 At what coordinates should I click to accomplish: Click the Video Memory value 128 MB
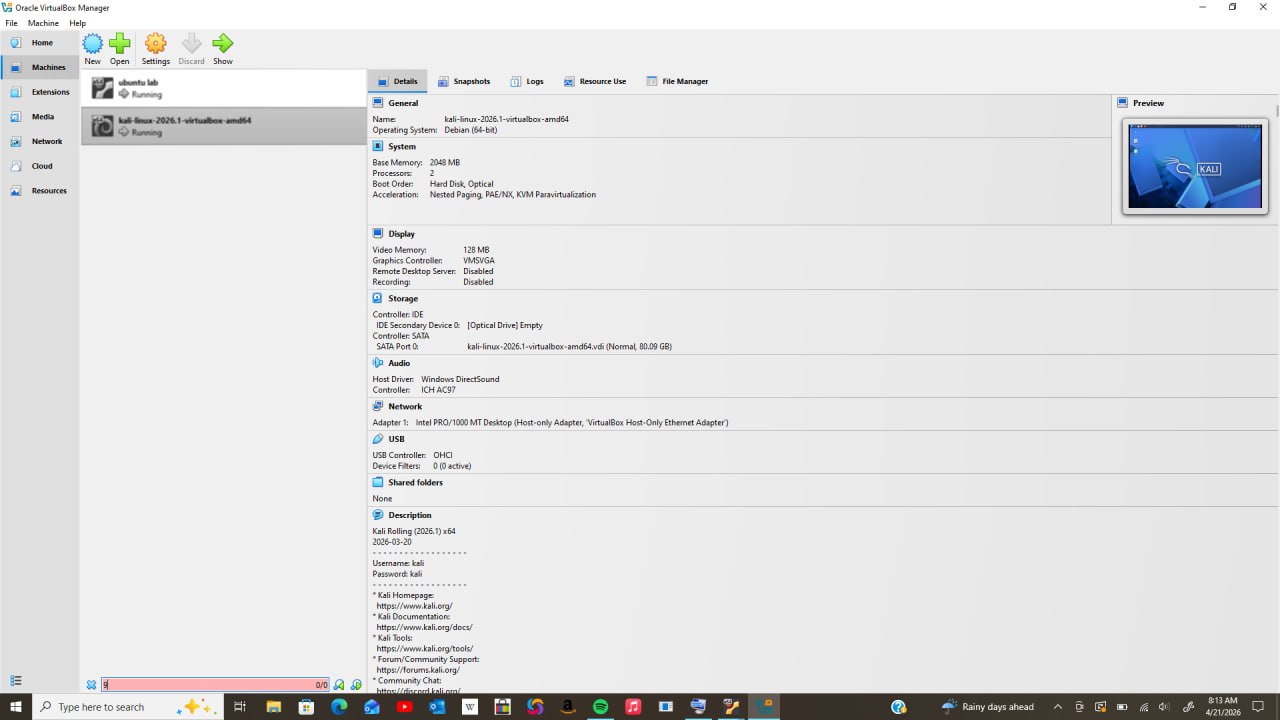pyautogui.click(x=476, y=250)
